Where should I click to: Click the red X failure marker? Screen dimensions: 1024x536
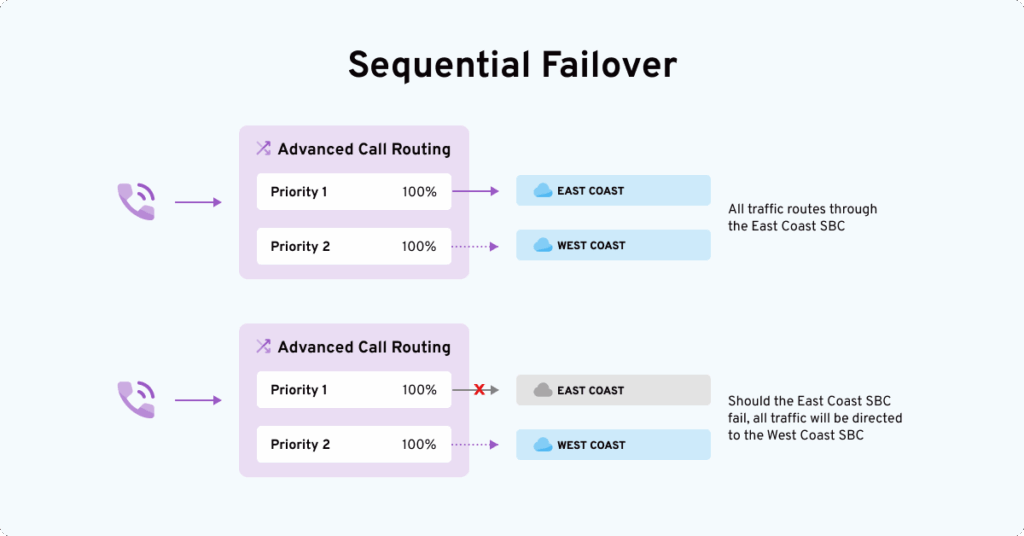(479, 389)
